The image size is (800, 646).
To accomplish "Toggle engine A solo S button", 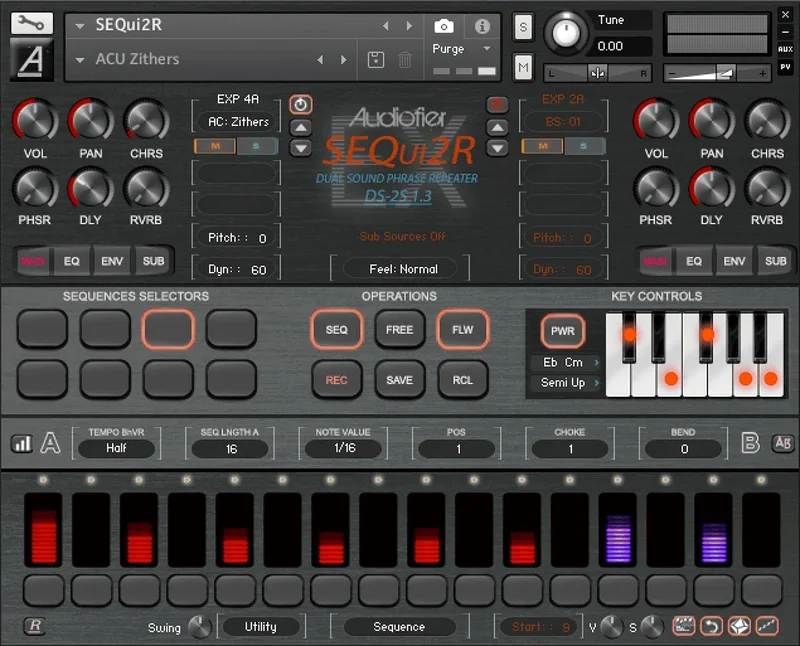I will (x=257, y=146).
